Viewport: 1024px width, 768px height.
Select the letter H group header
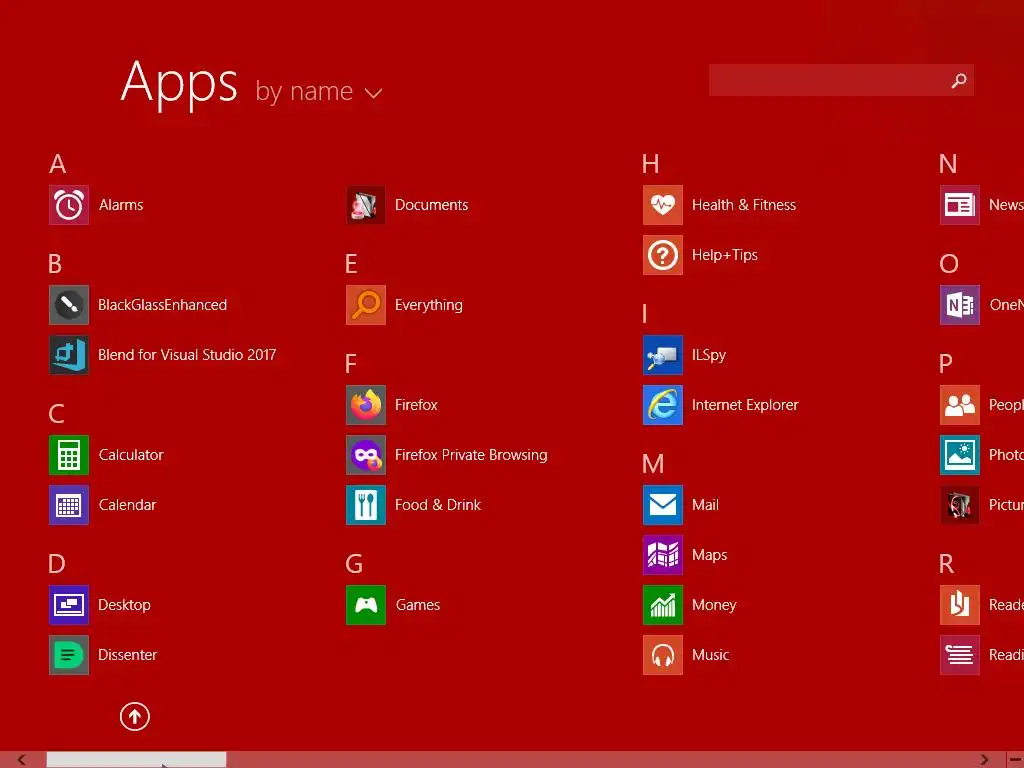click(x=650, y=164)
